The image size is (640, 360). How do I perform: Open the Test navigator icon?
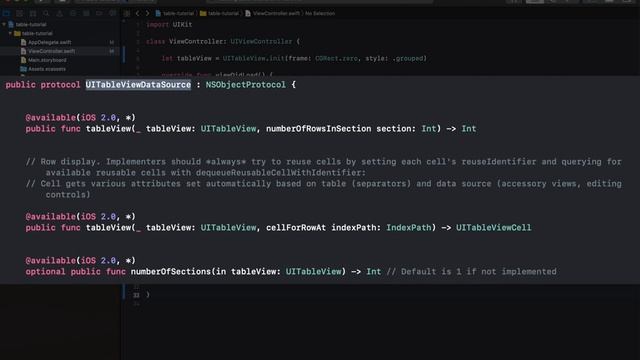point(73,13)
